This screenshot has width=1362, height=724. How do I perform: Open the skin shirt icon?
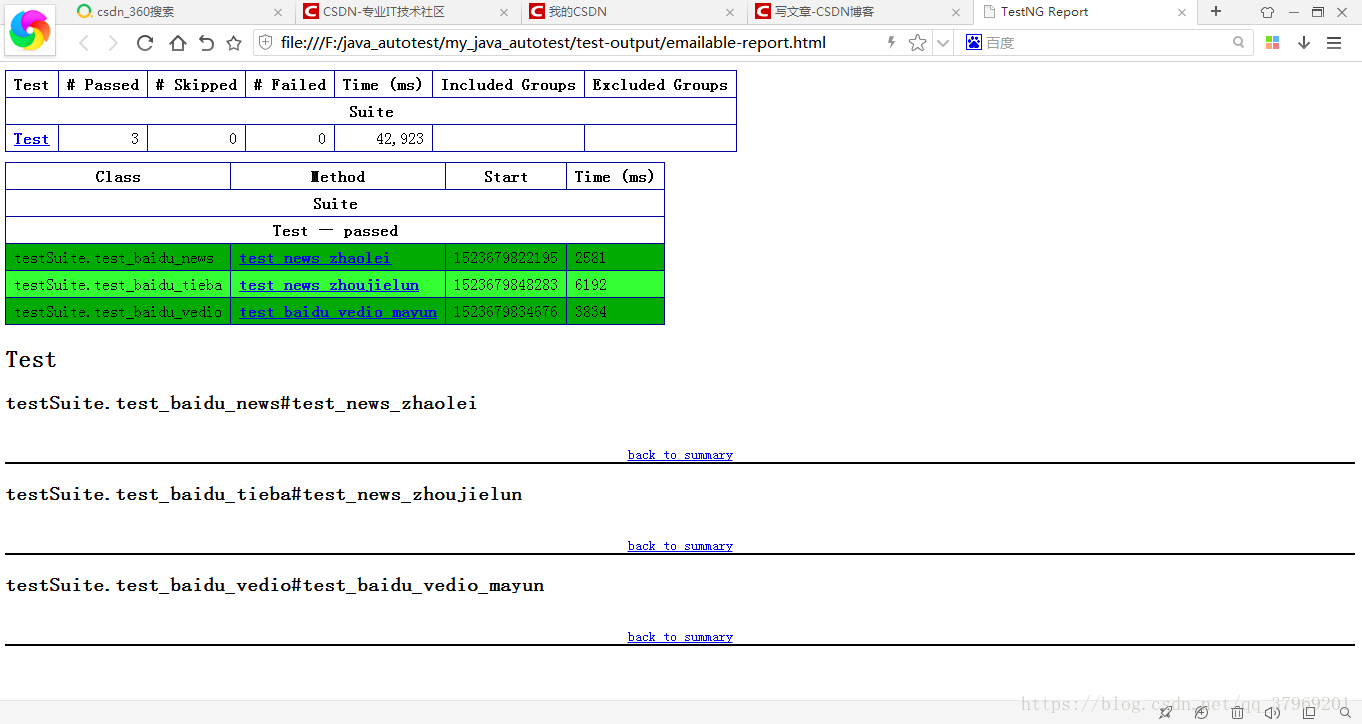(1267, 12)
